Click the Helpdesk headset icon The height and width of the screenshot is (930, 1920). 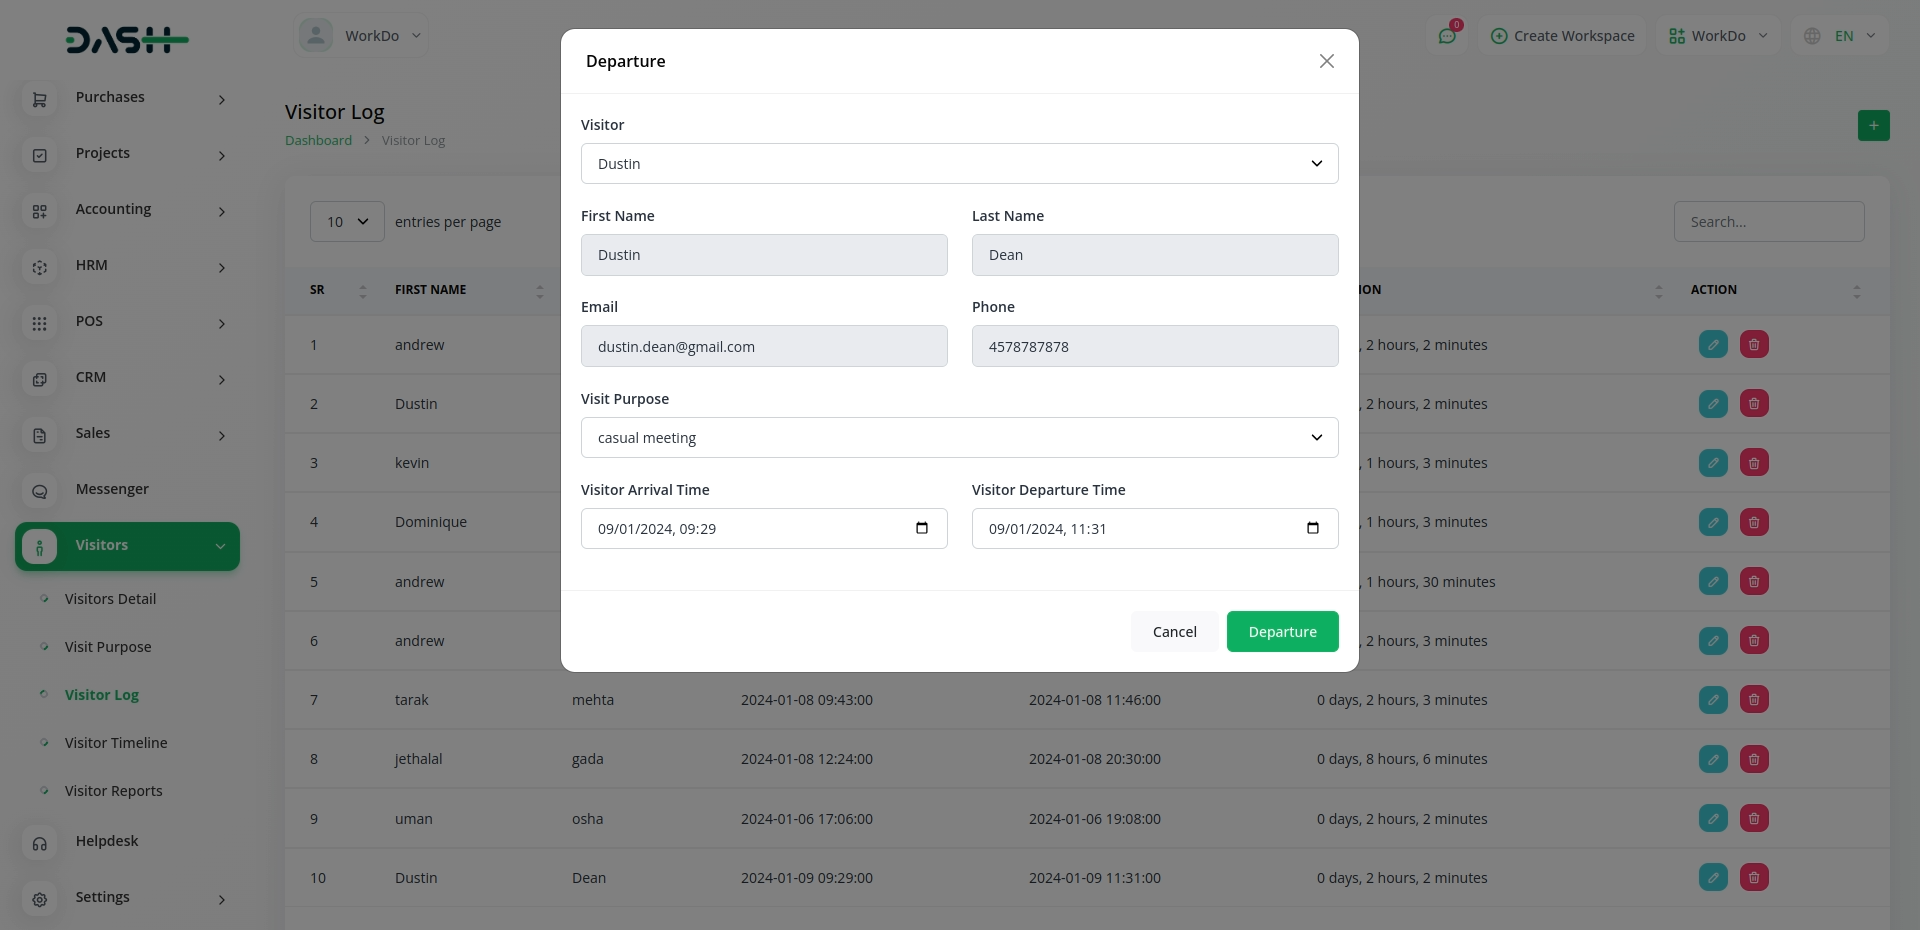(x=40, y=842)
